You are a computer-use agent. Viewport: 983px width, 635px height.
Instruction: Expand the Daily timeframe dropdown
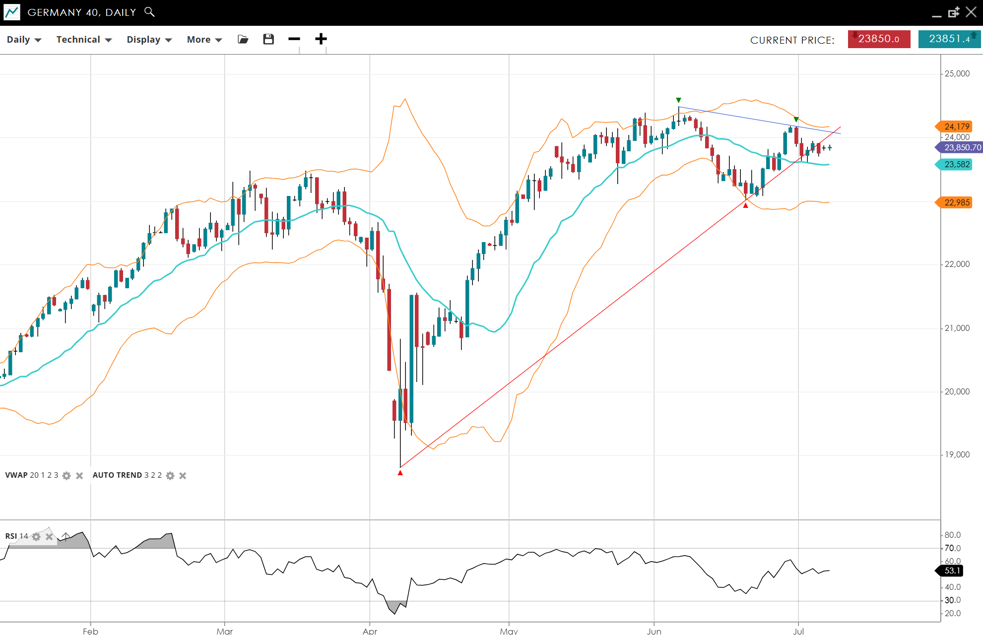coord(24,40)
